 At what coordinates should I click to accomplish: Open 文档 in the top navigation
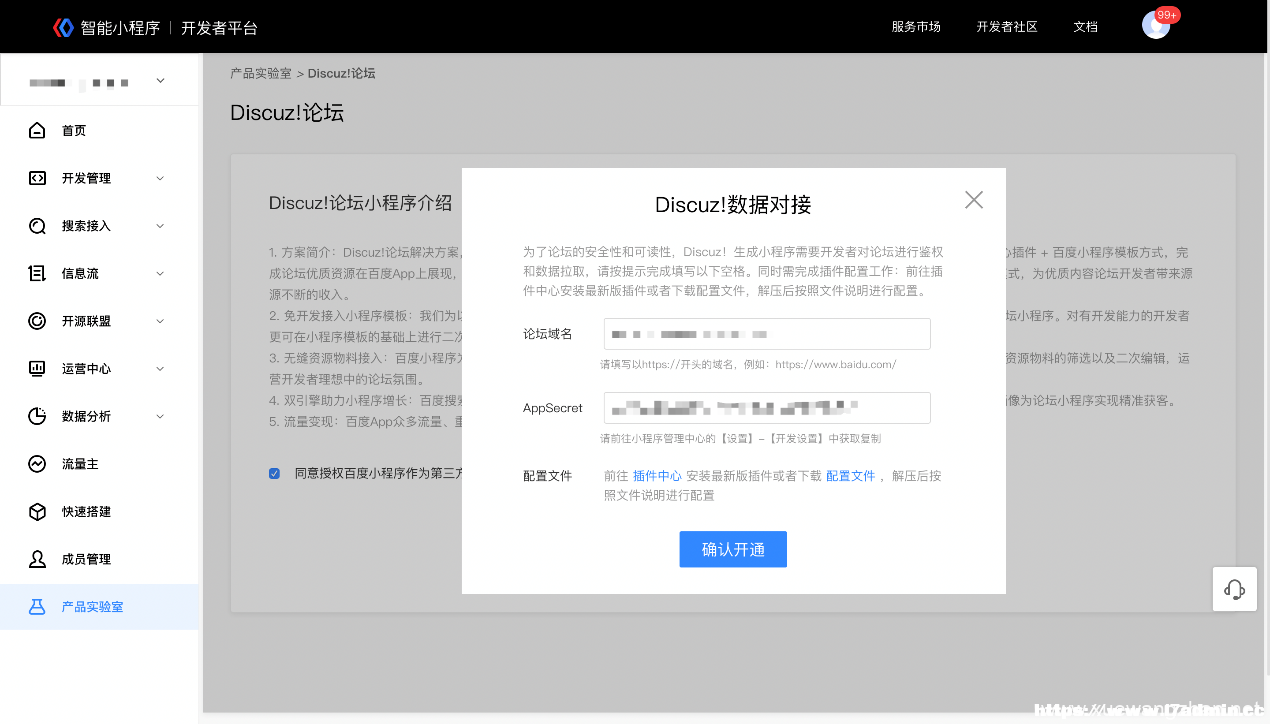(x=1085, y=27)
